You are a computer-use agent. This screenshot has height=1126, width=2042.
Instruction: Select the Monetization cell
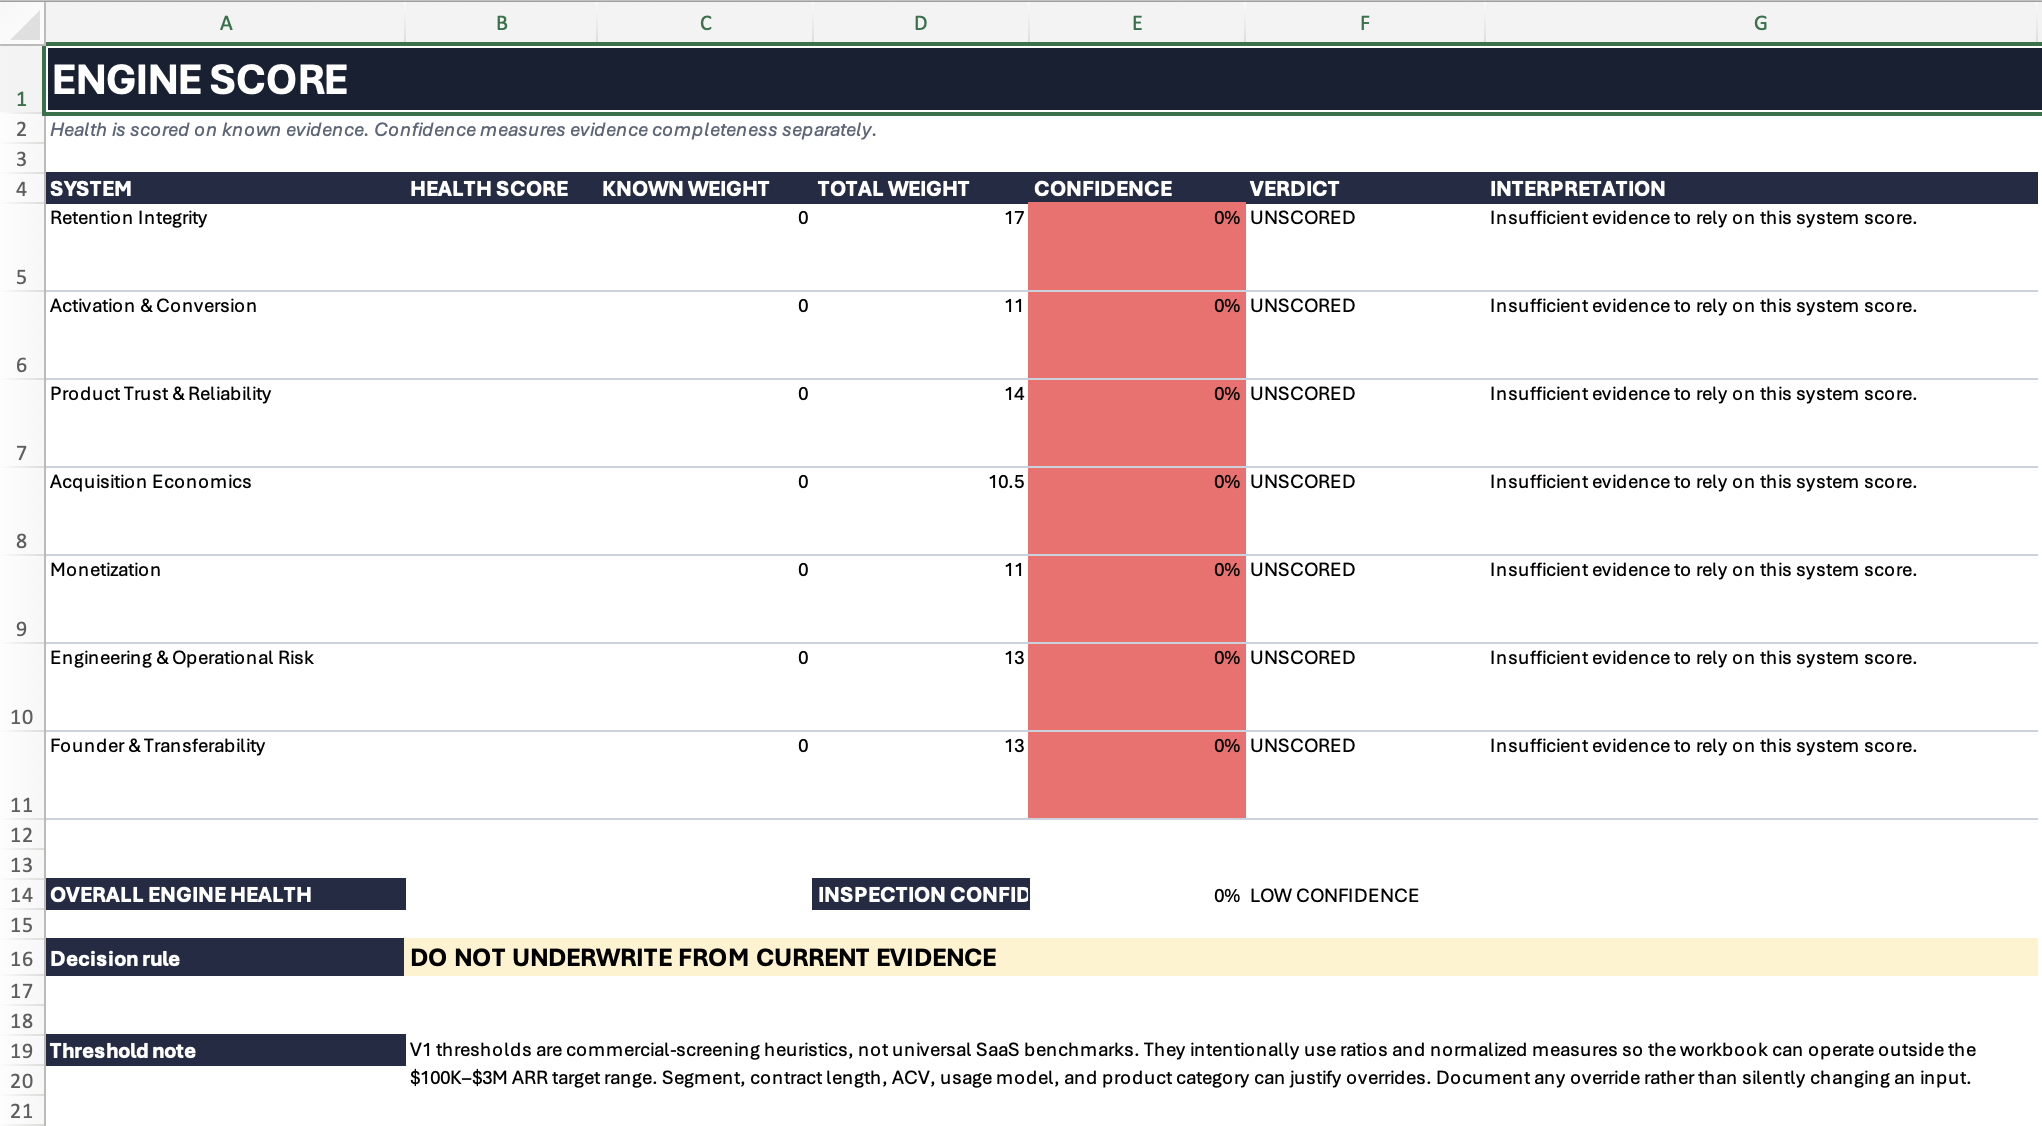coord(226,599)
